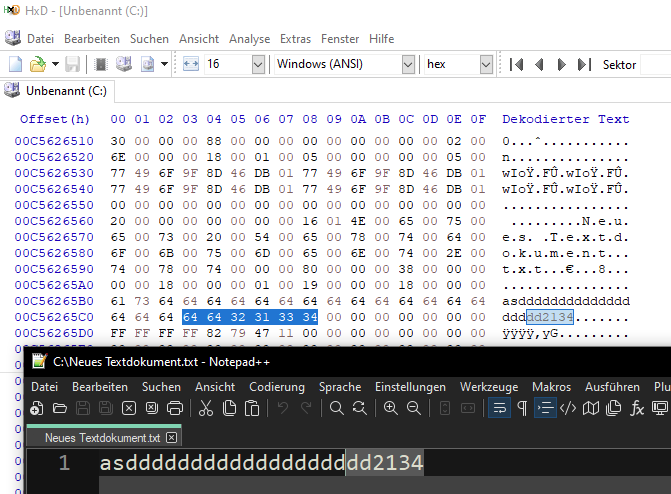671x494 pixels.
Task: Open Notepad++ Suchen menu
Action: pyautogui.click(x=161, y=387)
